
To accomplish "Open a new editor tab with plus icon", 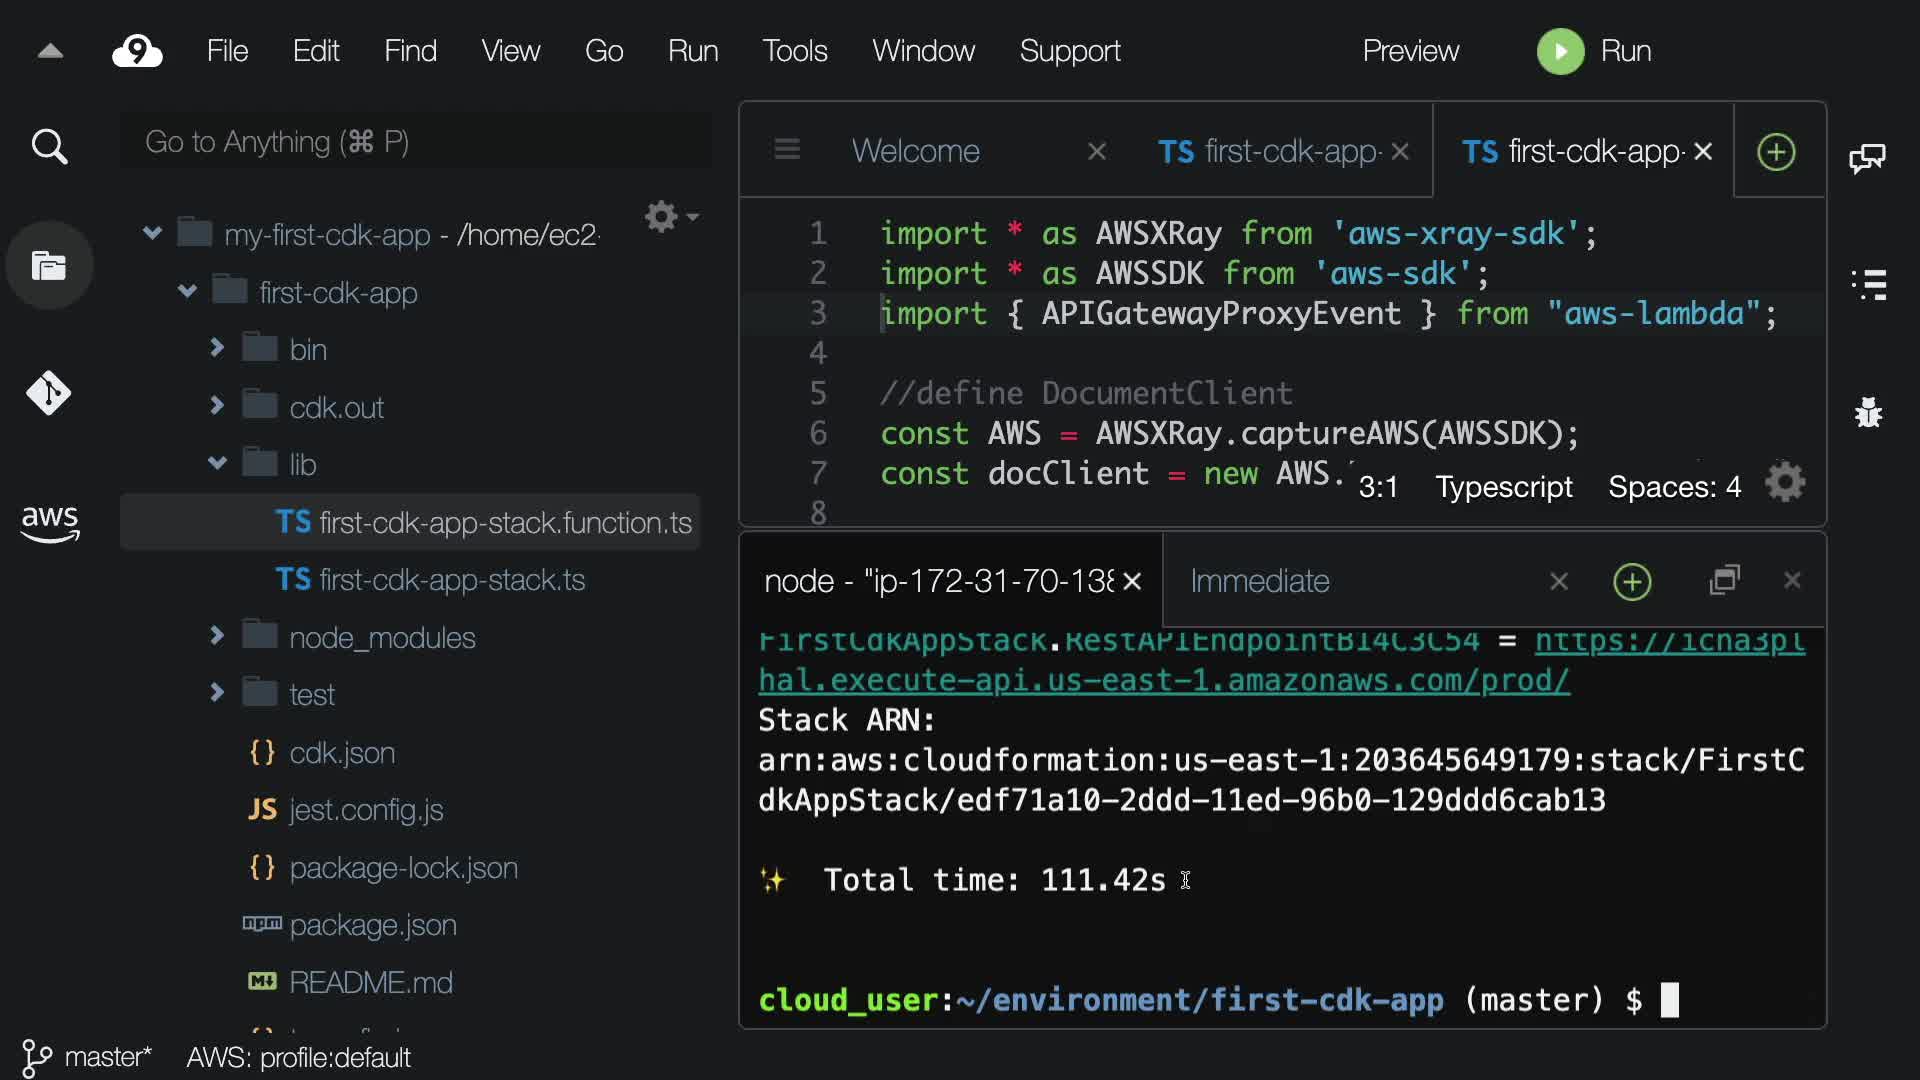I will pyautogui.click(x=1776, y=152).
